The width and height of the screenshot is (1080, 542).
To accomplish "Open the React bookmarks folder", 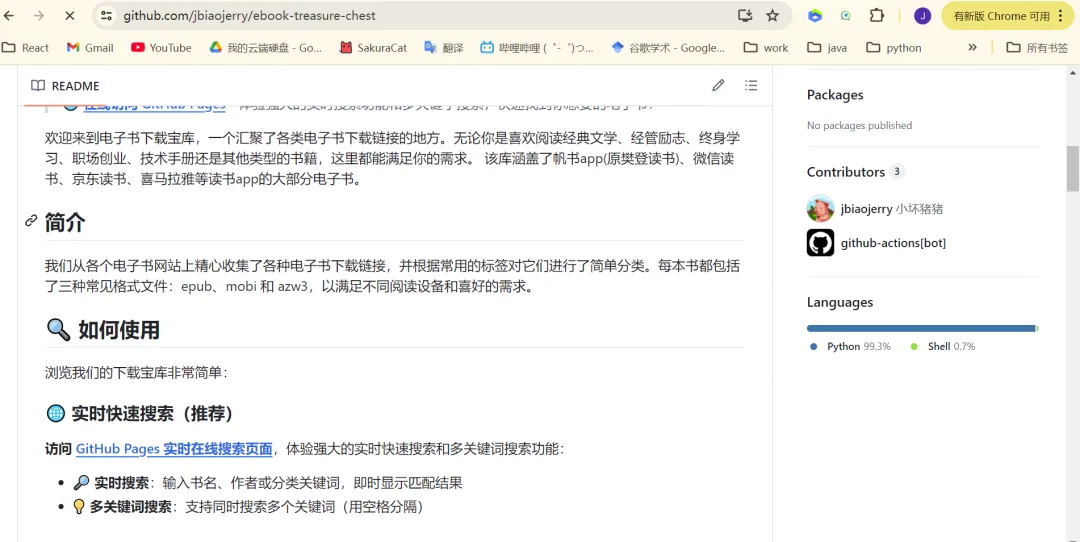I will tap(25, 48).
